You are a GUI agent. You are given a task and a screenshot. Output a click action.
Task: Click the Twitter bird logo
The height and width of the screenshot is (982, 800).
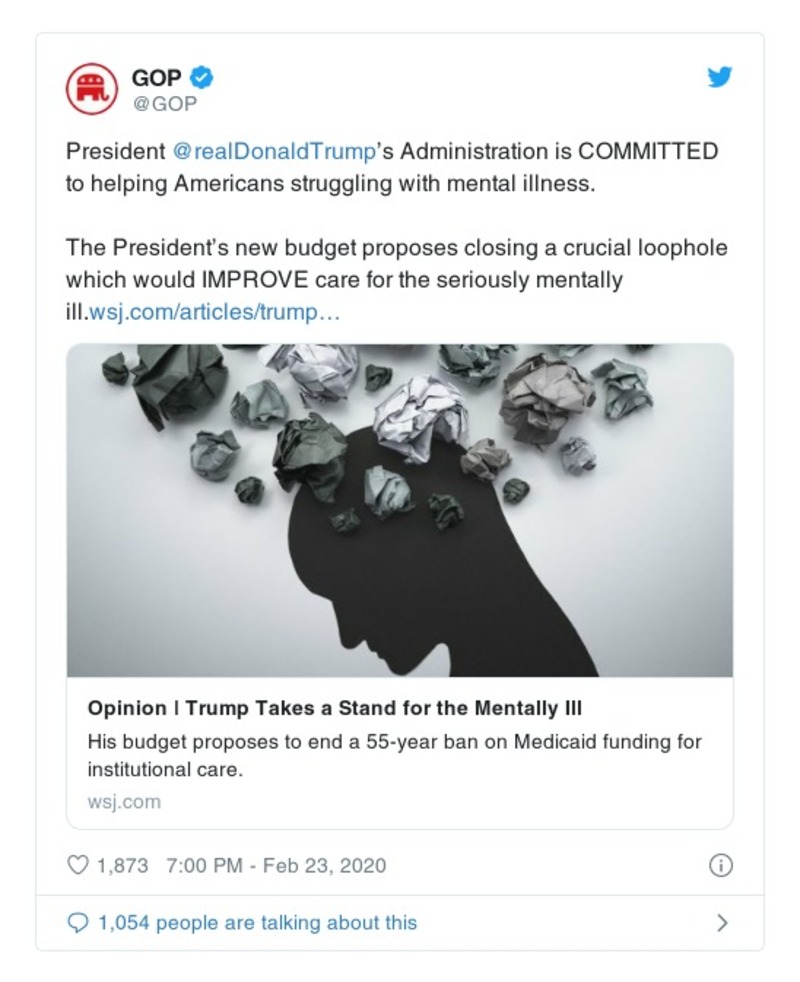(x=719, y=77)
